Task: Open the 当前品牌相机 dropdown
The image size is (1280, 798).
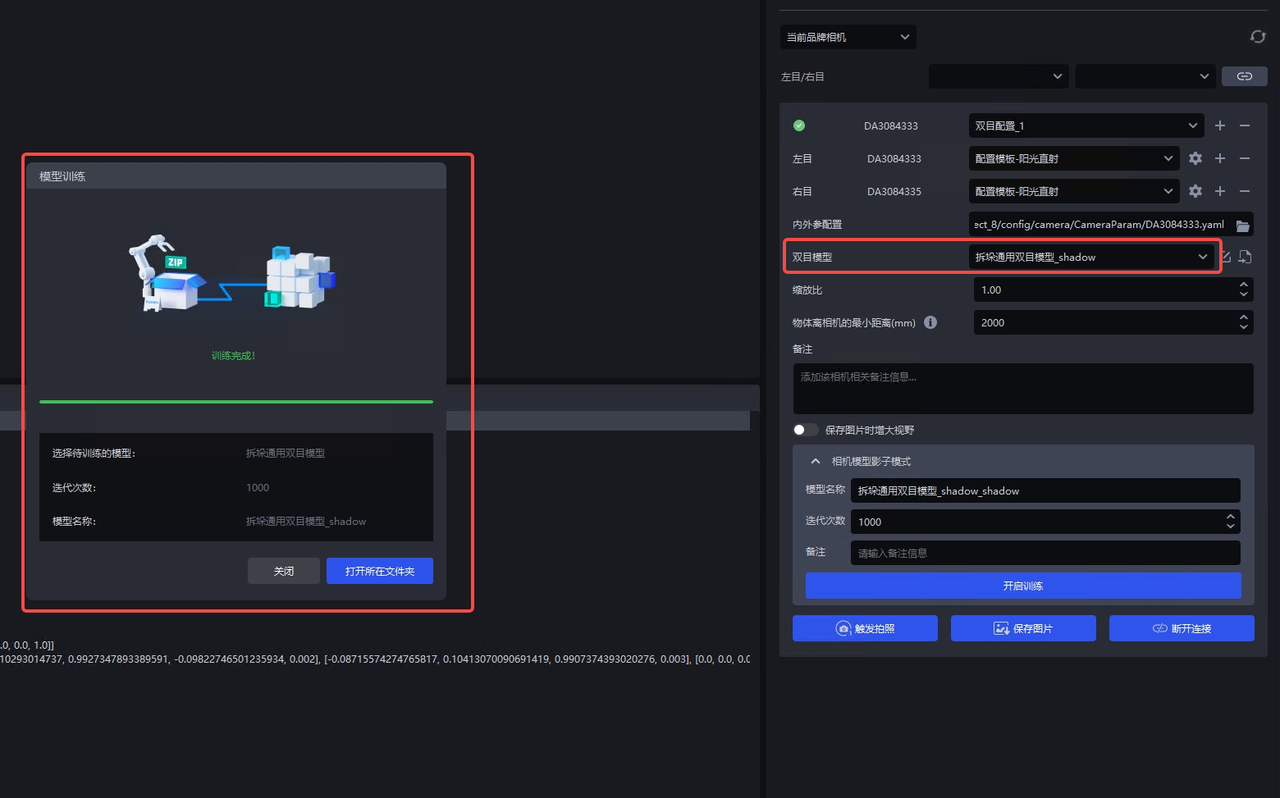Action: (x=848, y=37)
